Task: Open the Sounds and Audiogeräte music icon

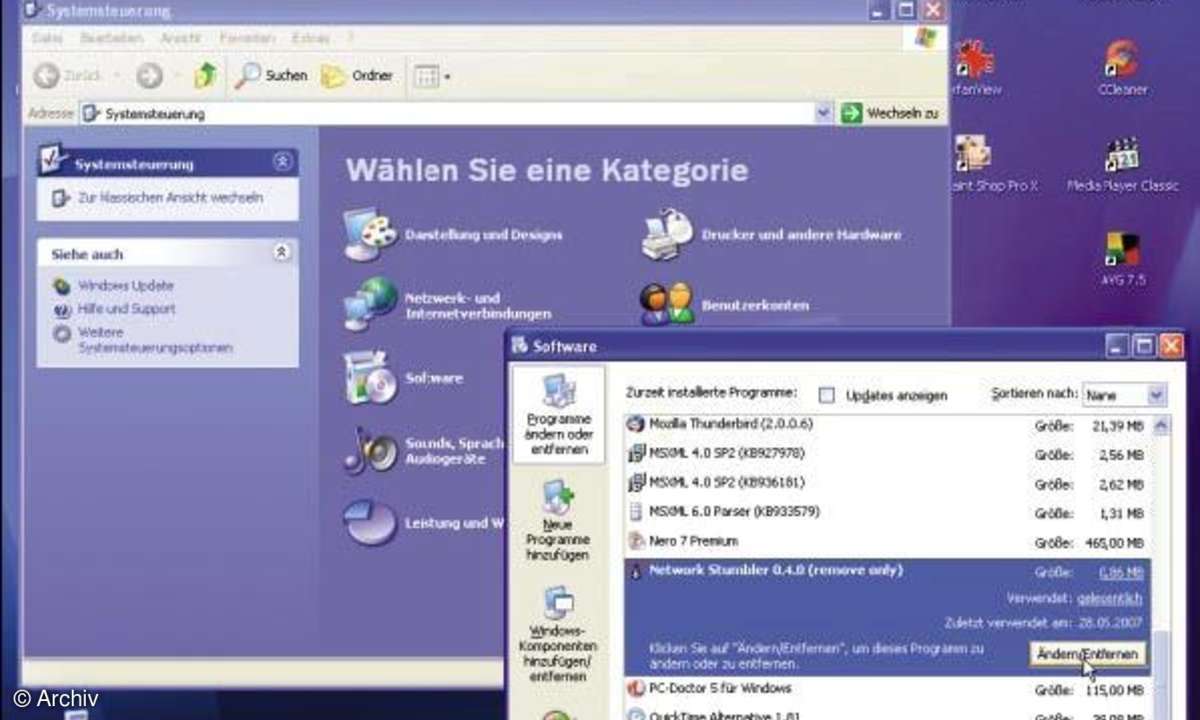Action: [x=368, y=450]
